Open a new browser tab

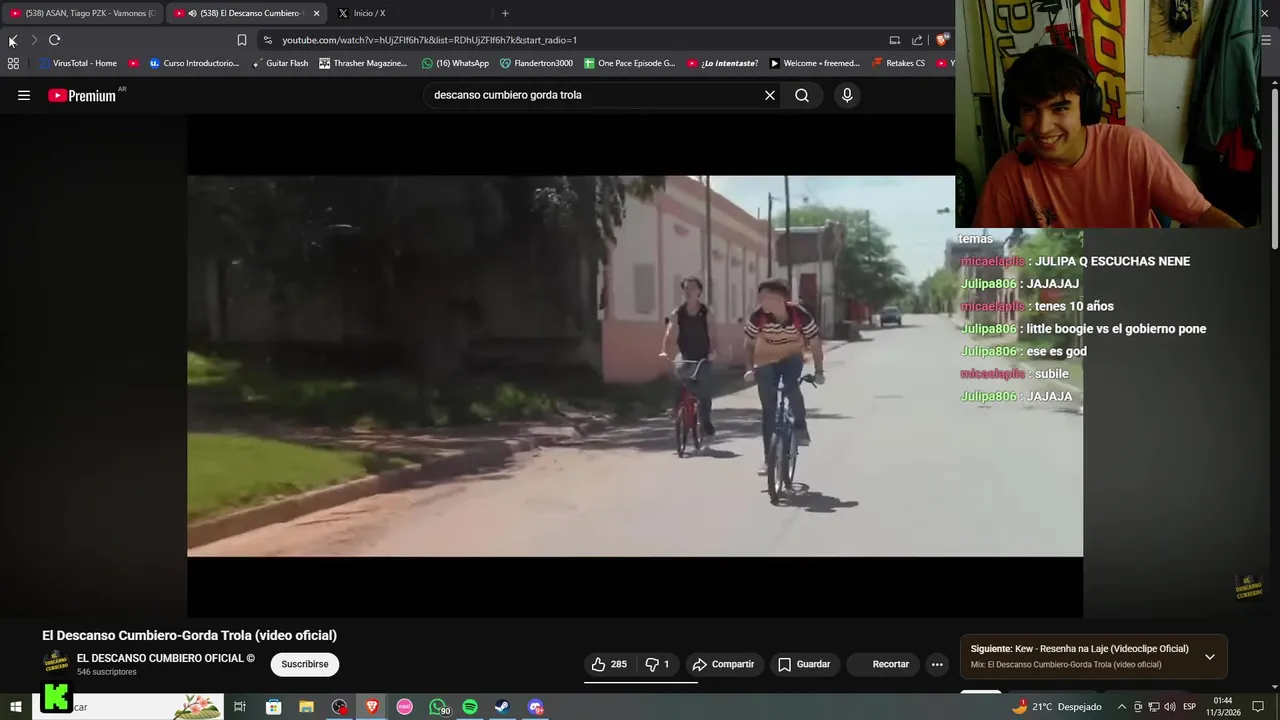click(x=505, y=13)
